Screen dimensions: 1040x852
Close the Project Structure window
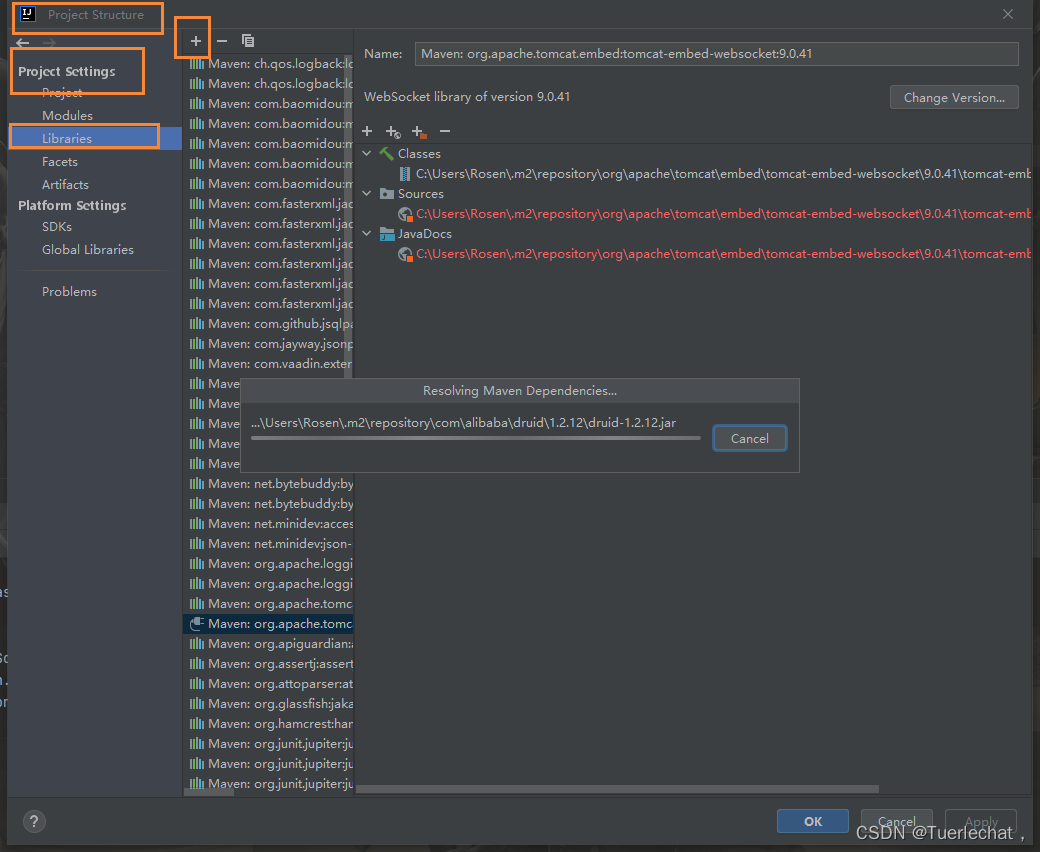(x=1008, y=14)
